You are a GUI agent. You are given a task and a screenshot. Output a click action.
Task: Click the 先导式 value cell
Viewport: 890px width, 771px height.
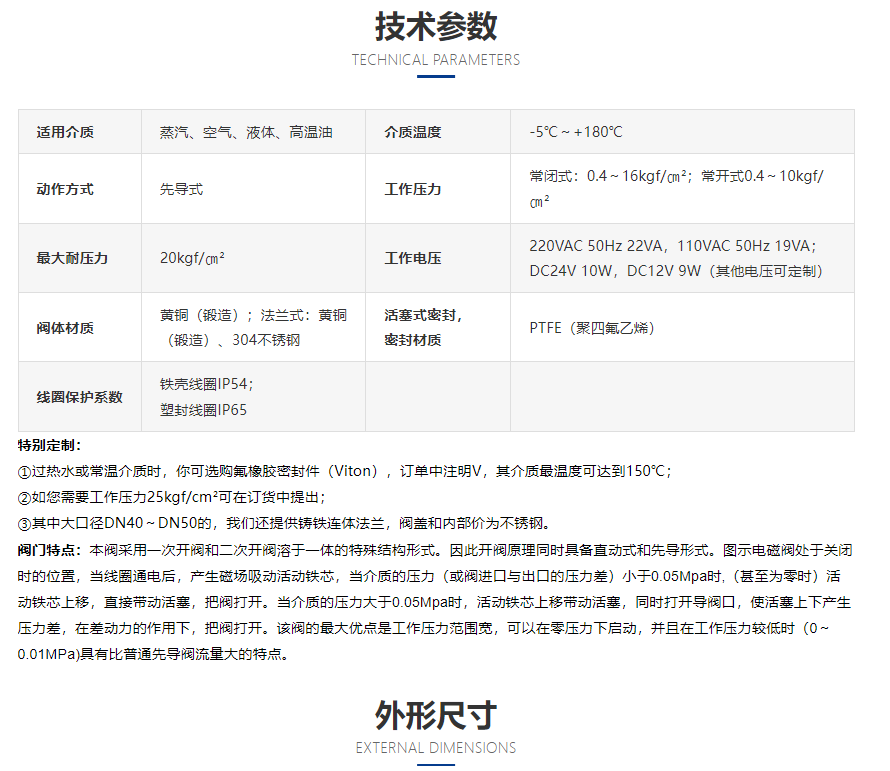pyautogui.click(x=182, y=189)
